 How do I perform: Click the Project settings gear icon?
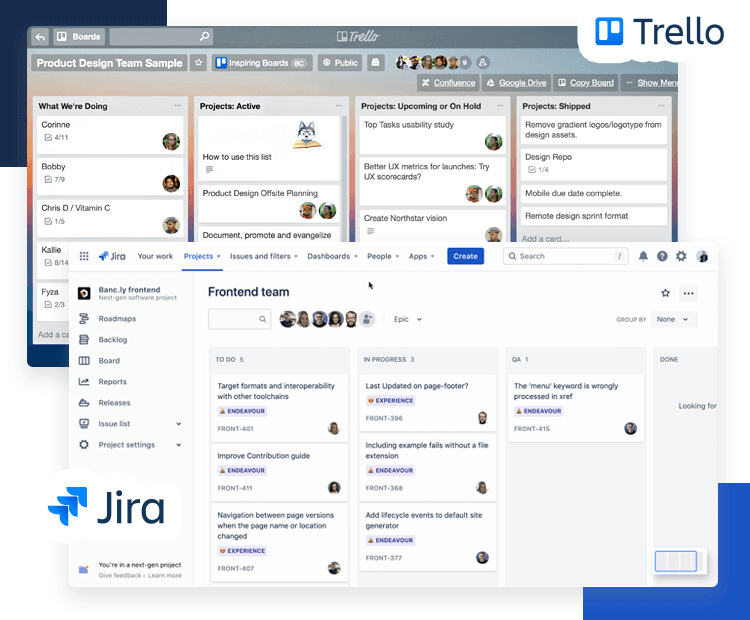84,445
